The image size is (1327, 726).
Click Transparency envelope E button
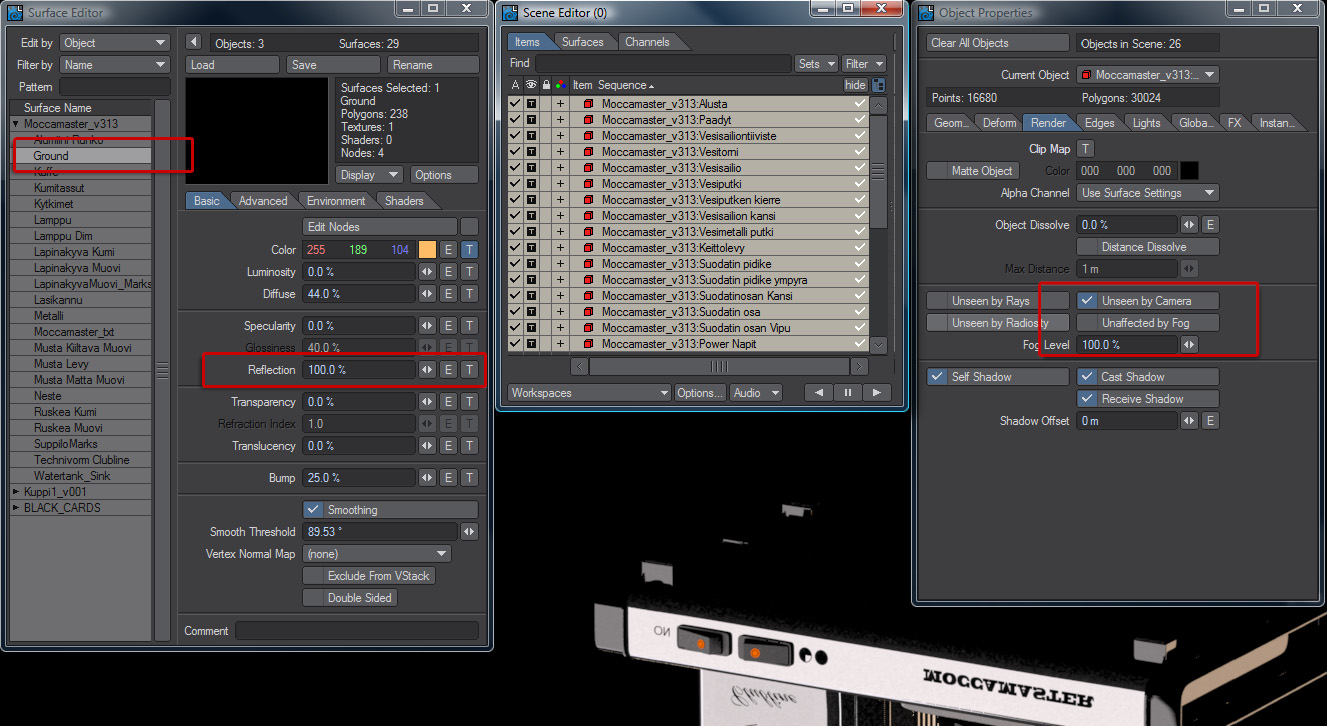tap(448, 402)
